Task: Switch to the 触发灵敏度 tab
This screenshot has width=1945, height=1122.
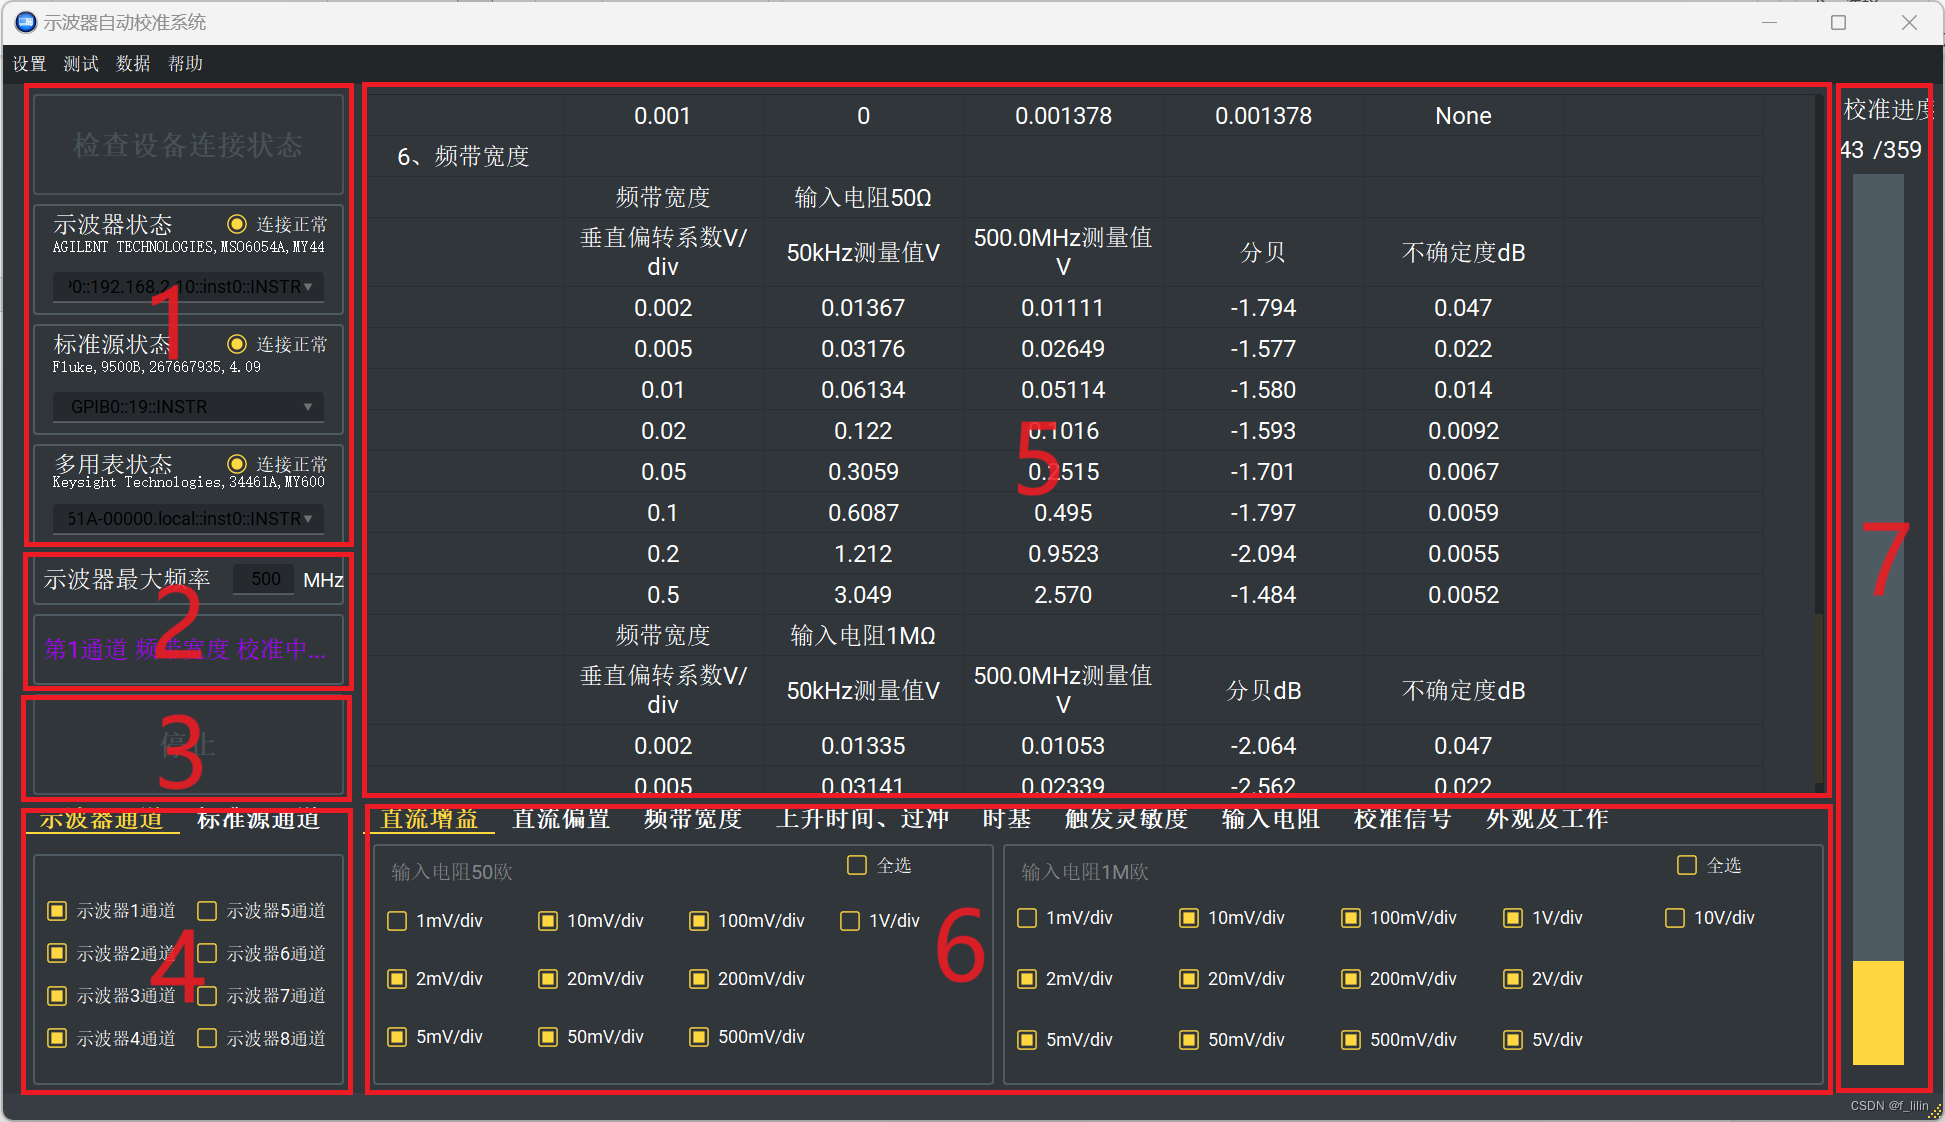Action: [x=1125, y=819]
